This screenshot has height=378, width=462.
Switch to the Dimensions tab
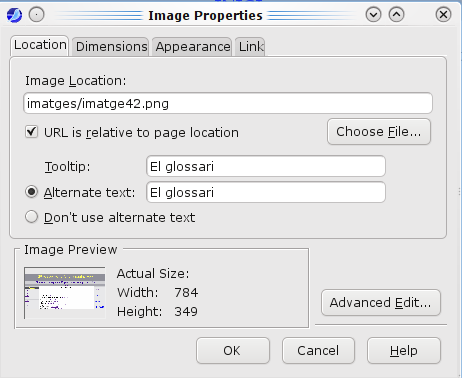point(111,47)
